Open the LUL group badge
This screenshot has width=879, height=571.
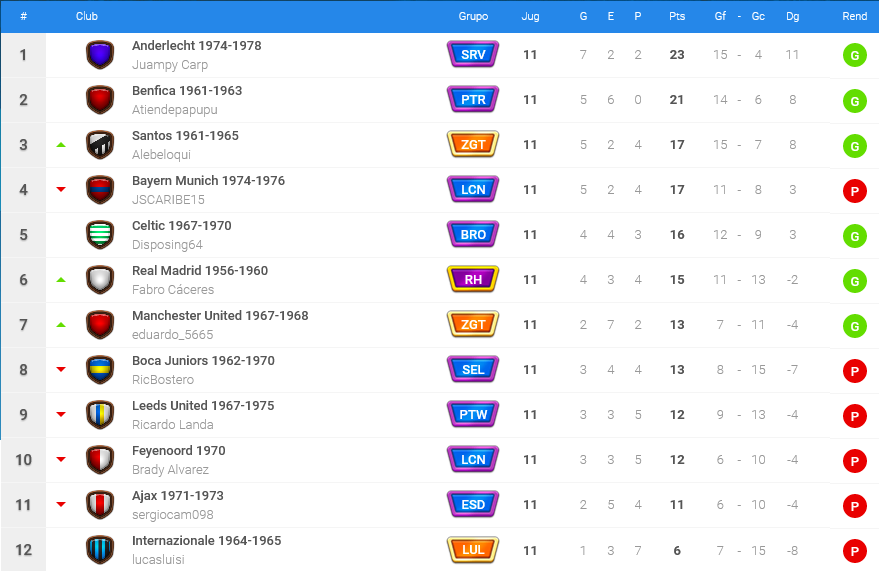pyautogui.click(x=473, y=550)
